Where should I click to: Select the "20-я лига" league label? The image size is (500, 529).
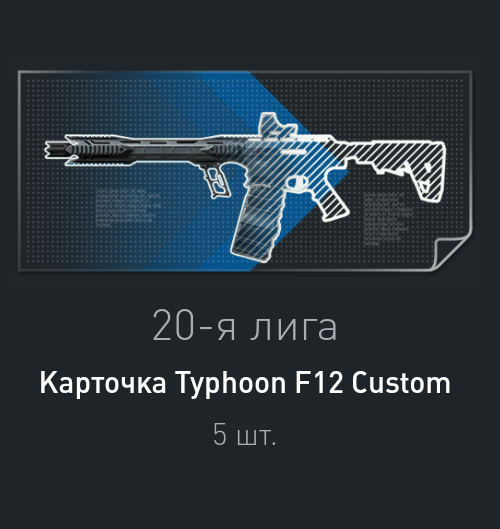tap(245, 327)
